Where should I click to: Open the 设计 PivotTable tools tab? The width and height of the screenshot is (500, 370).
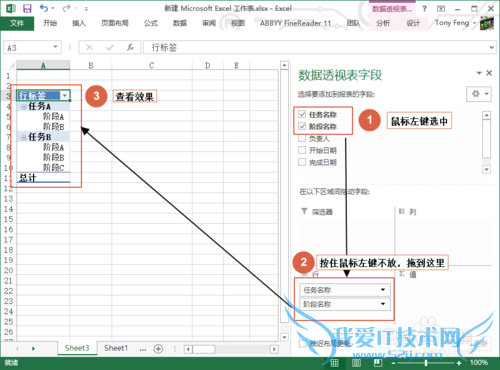pyautogui.click(x=413, y=23)
